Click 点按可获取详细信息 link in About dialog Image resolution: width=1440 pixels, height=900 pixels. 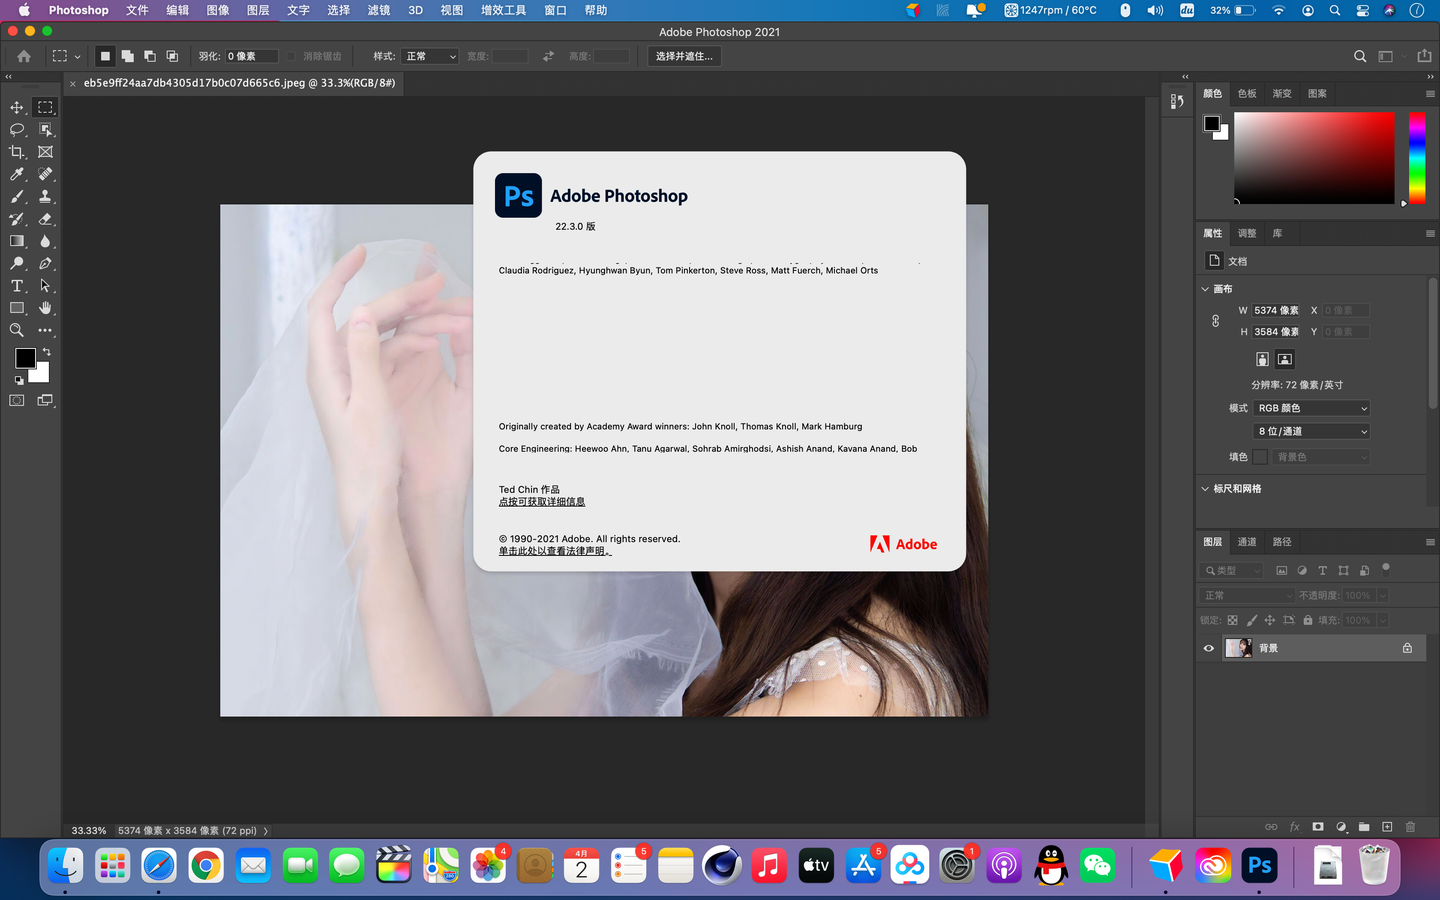coord(542,502)
